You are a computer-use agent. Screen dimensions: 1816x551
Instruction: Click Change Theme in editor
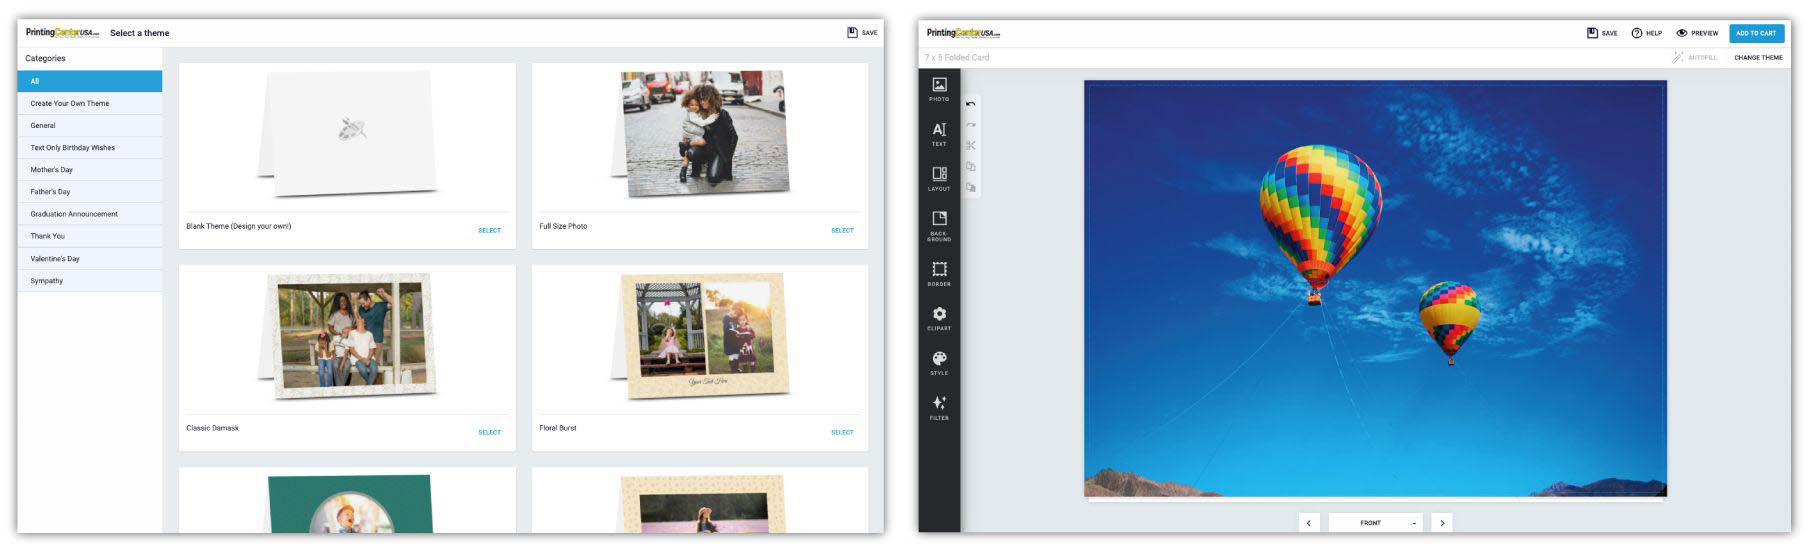(x=1757, y=58)
